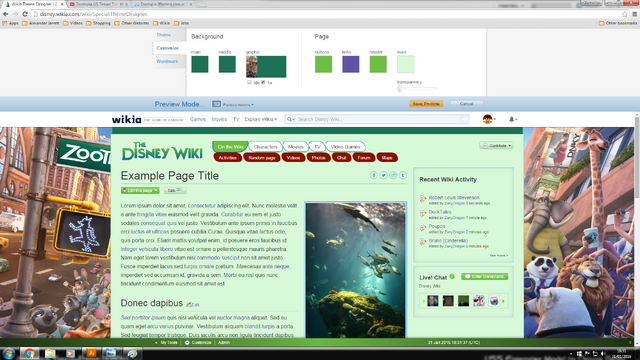The width and height of the screenshot is (640, 360).
Task: Open the background graphic picker
Action: pyautogui.click(x=266, y=67)
